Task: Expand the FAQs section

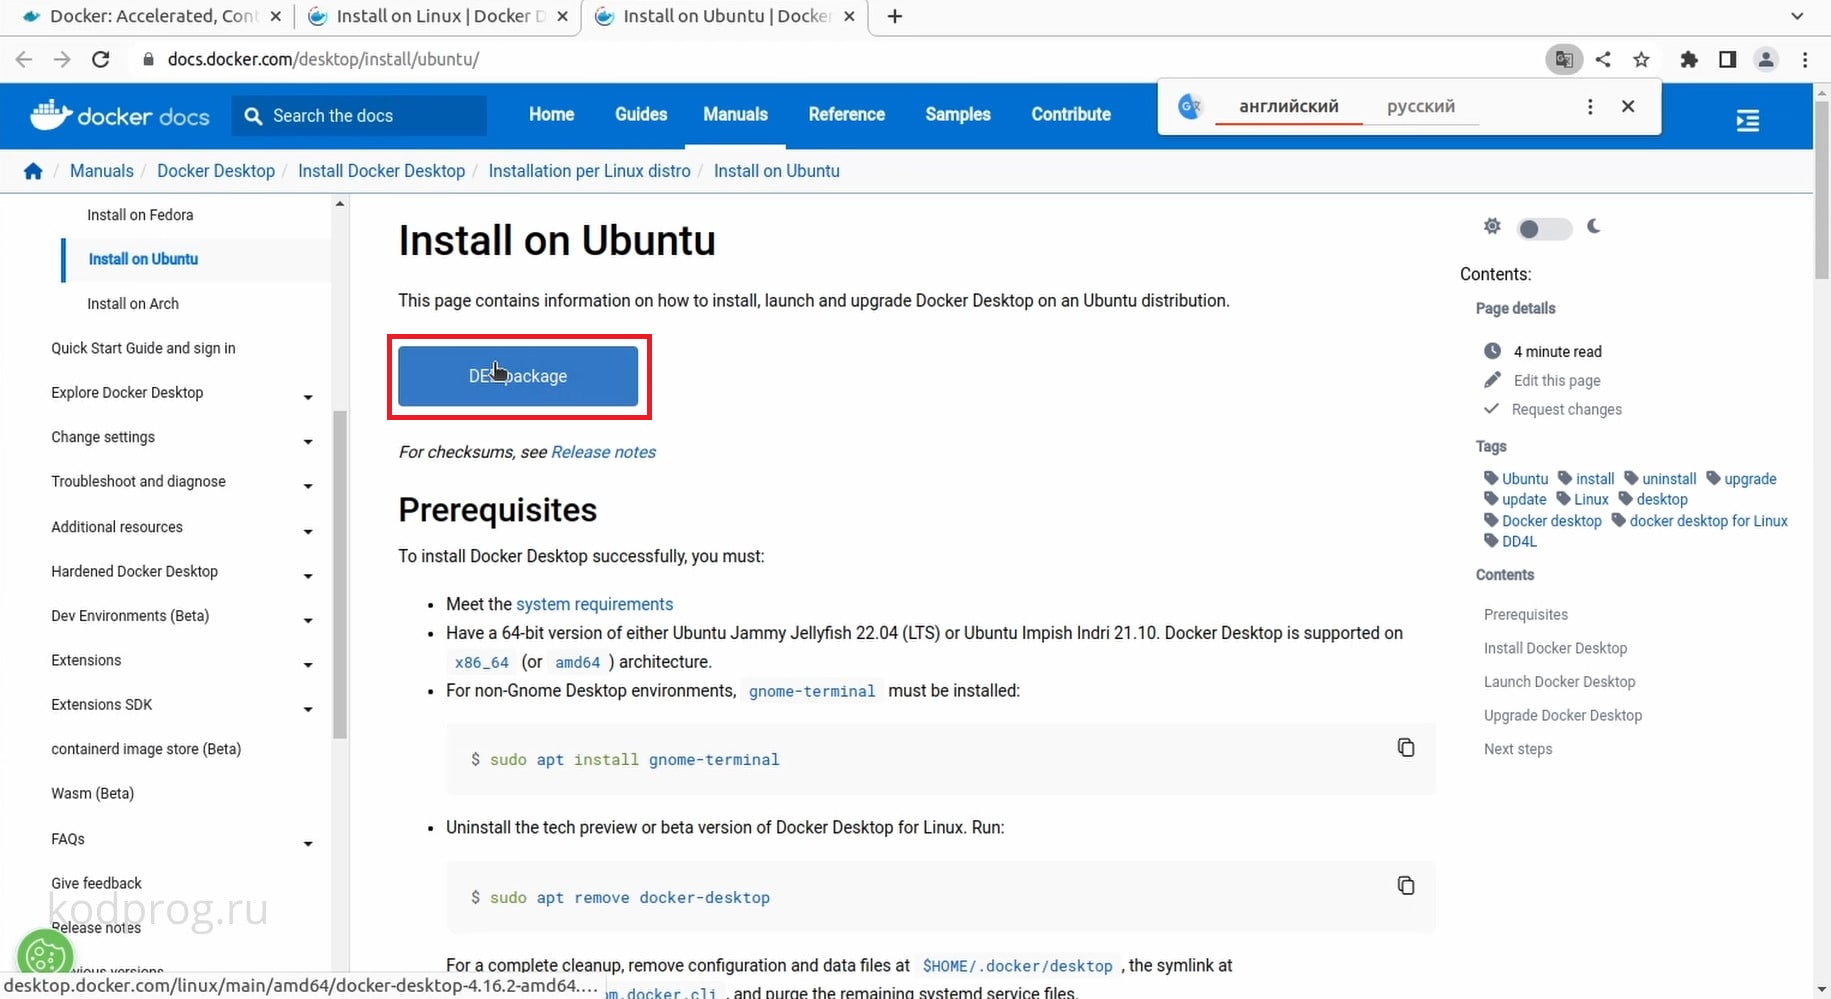Action: tap(308, 843)
